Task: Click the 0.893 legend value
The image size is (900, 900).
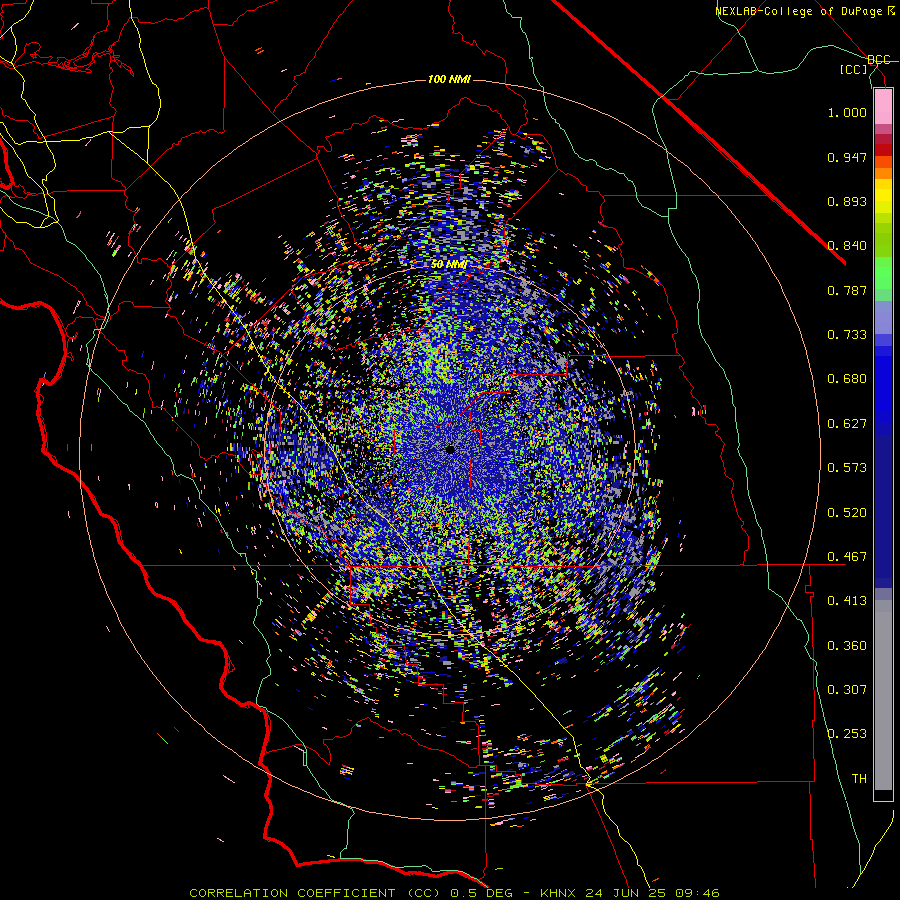Action: [x=847, y=201]
